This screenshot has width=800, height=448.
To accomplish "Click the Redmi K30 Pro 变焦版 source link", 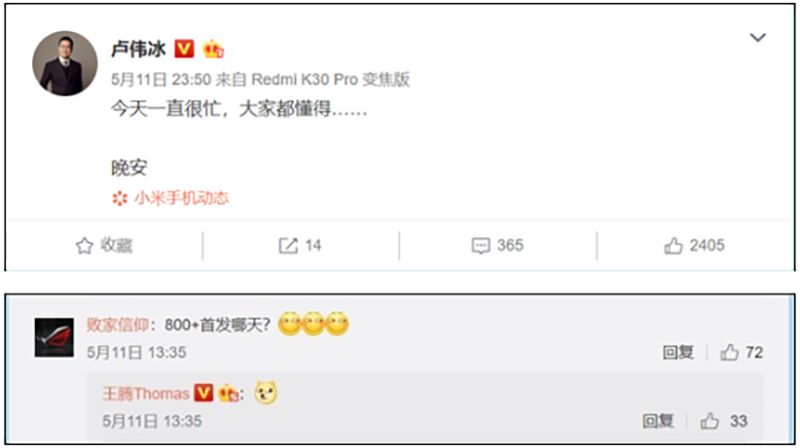I will 331,80.
